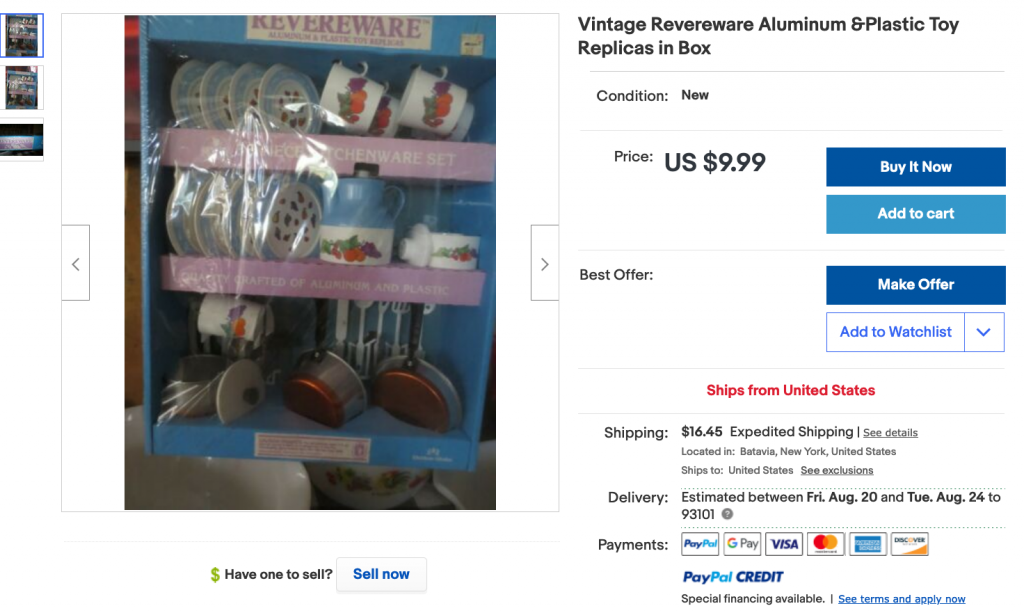Click the delivery ZIP code help icon
This screenshot has width=1024, height=613.
click(x=727, y=514)
